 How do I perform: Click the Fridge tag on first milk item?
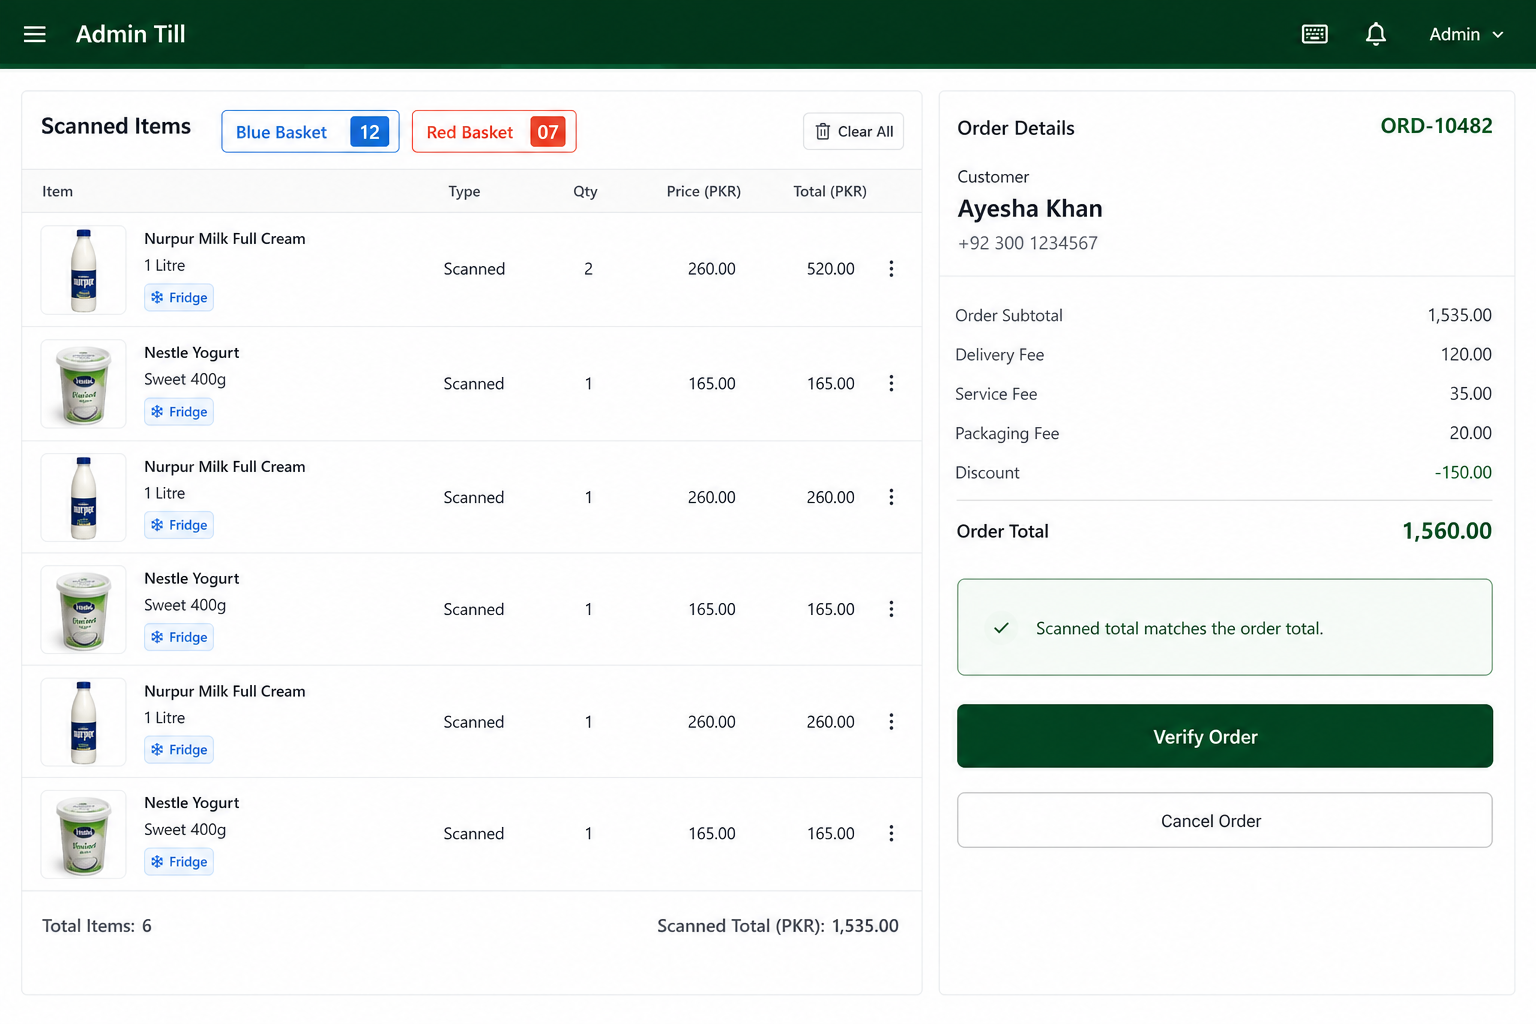[179, 298]
